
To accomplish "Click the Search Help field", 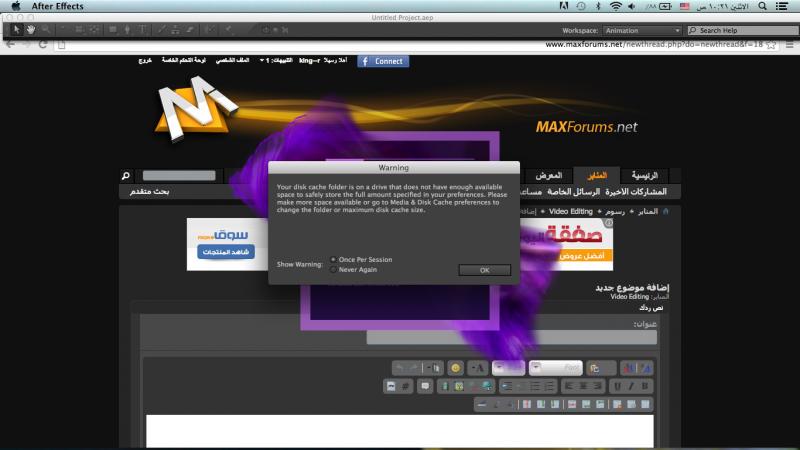I will pyautogui.click(x=742, y=31).
